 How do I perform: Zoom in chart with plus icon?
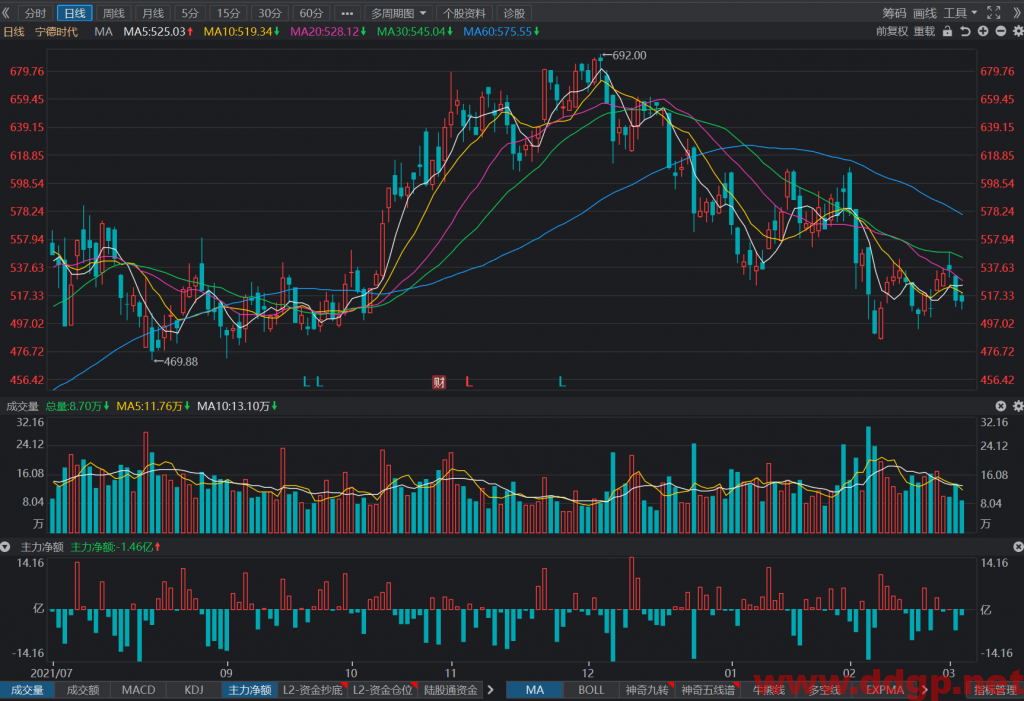(x=982, y=31)
